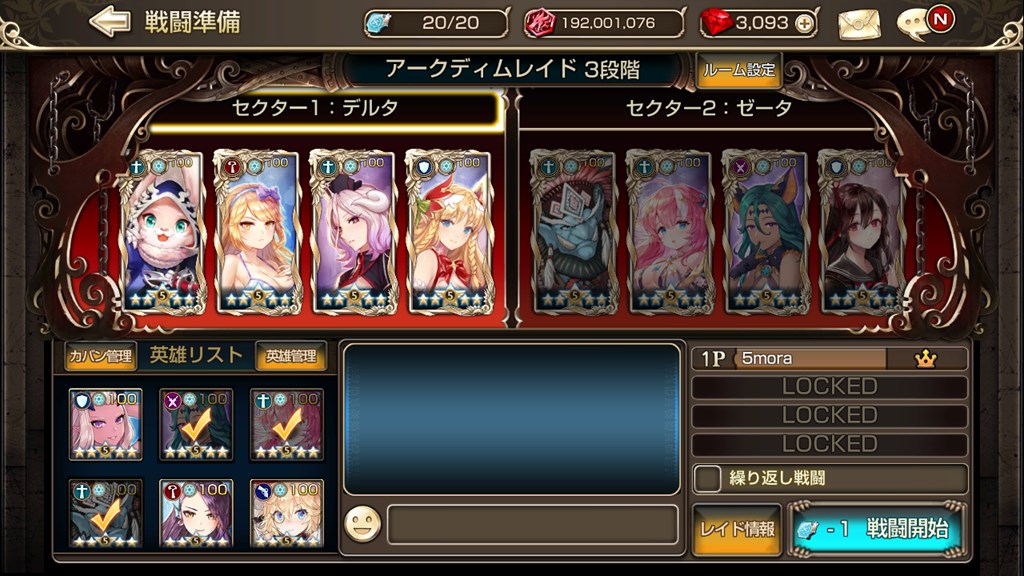Click the red ruby gem icon
The image size is (1024, 576).
(716, 24)
